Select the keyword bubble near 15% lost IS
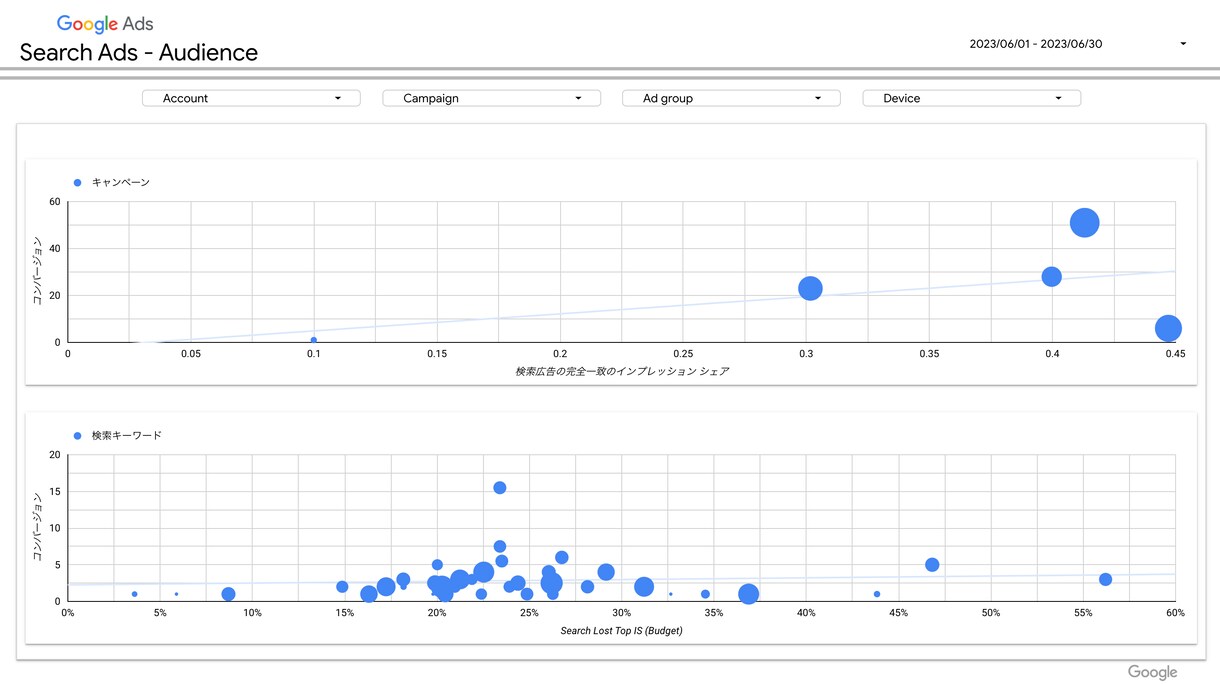1220x684 pixels. click(342, 587)
